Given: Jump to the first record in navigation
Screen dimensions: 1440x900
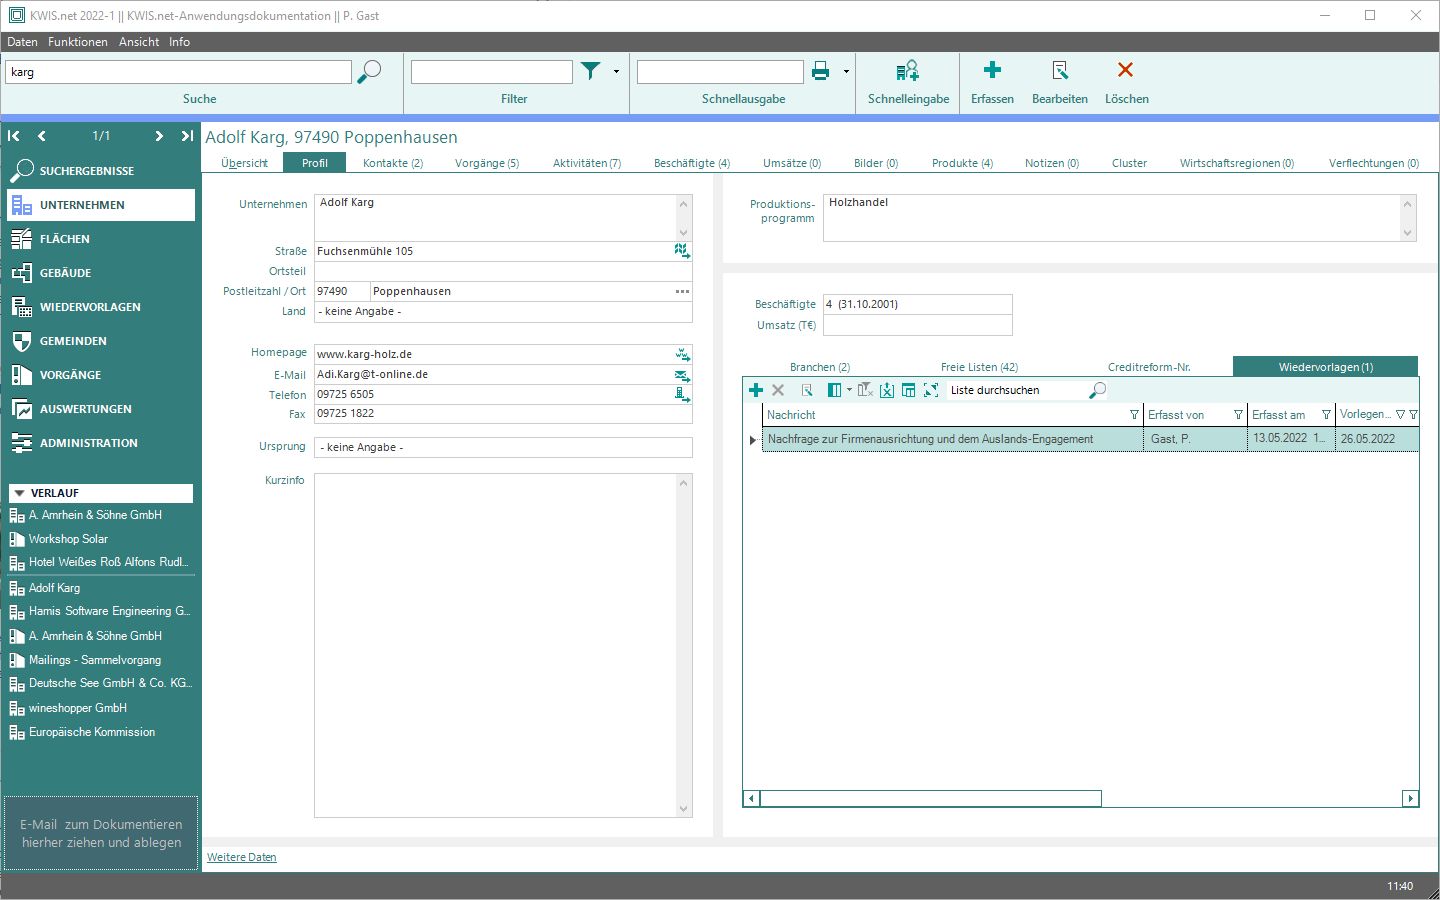Looking at the screenshot, I should (14, 136).
